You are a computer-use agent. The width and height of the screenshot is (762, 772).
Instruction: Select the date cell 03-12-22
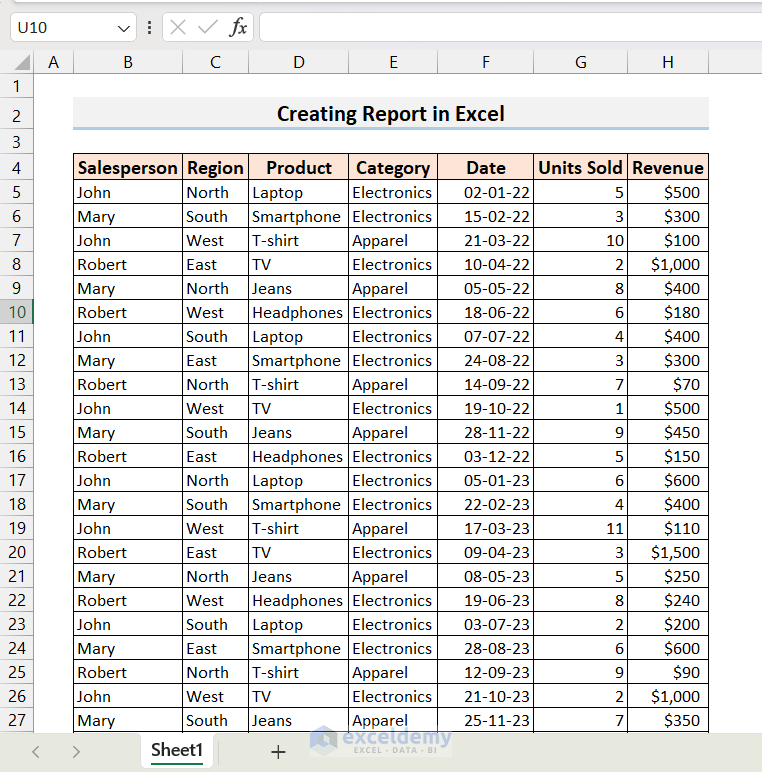(486, 456)
